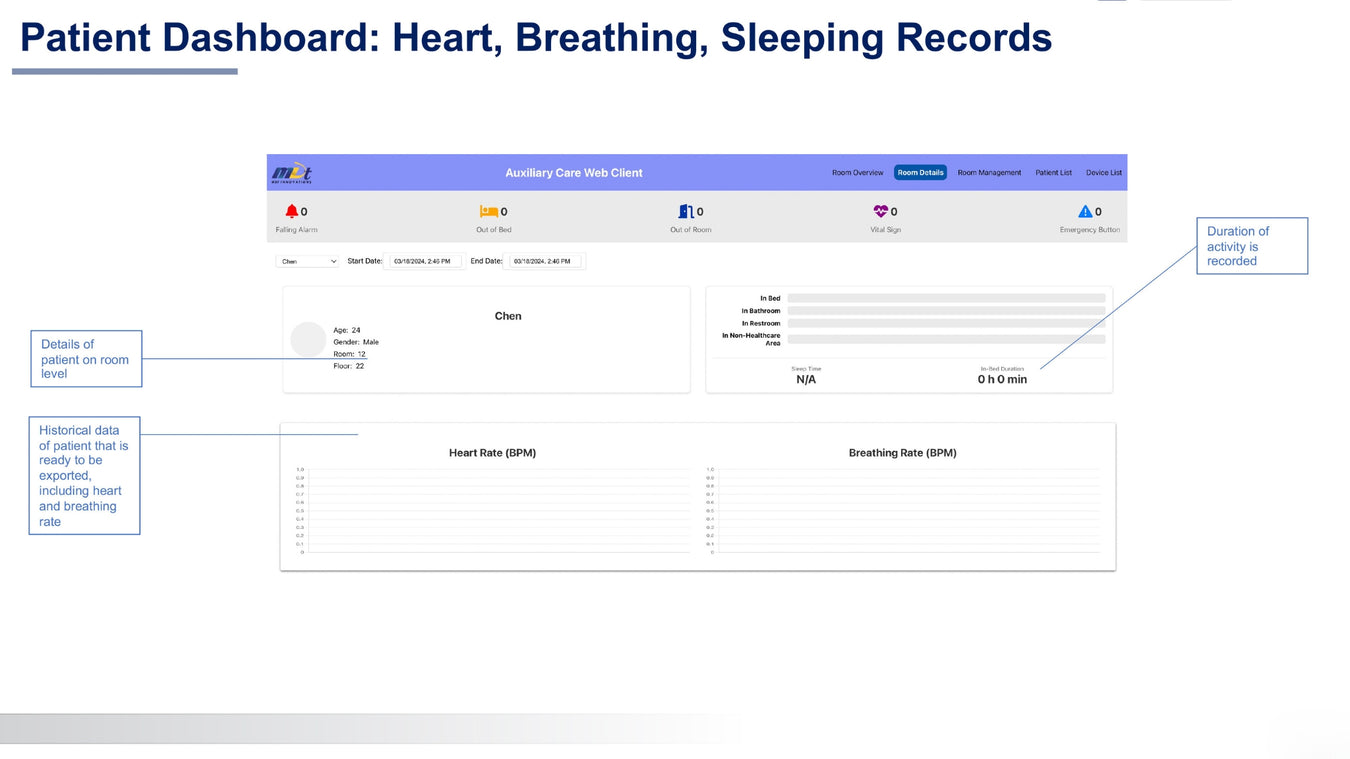Click the Start Date input field
The height and width of the screenshot is (759, 1350).
tap(426, 261)
